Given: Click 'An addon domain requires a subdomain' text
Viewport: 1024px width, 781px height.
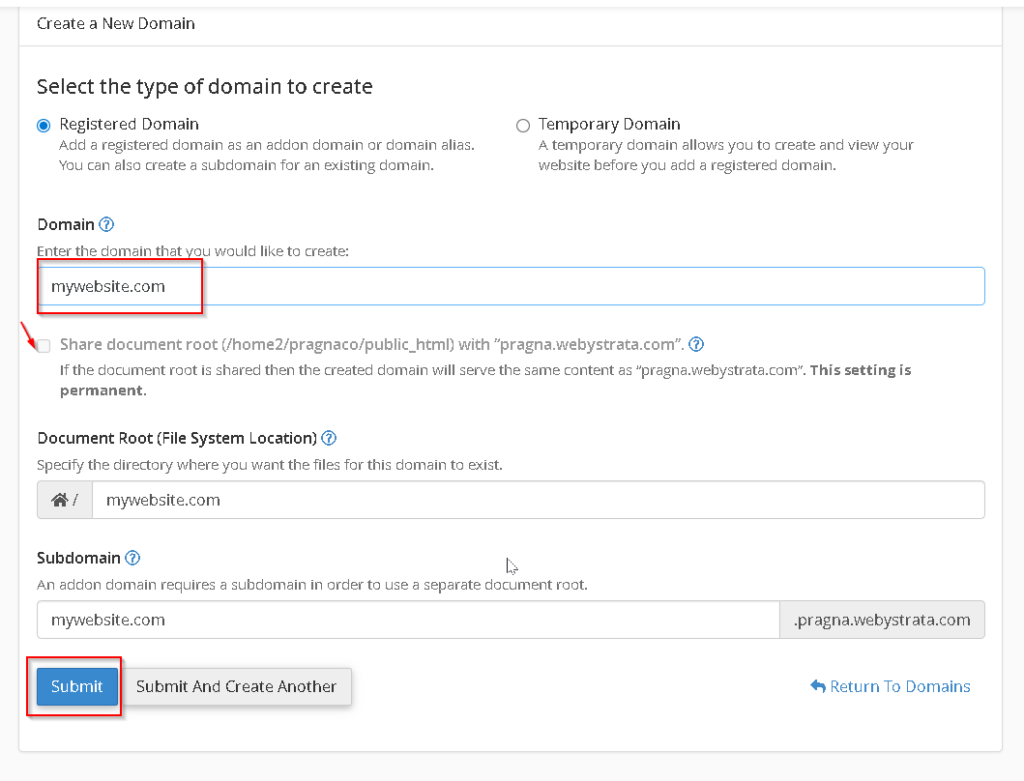Looking at the screenshot, I should coord(312,584).
